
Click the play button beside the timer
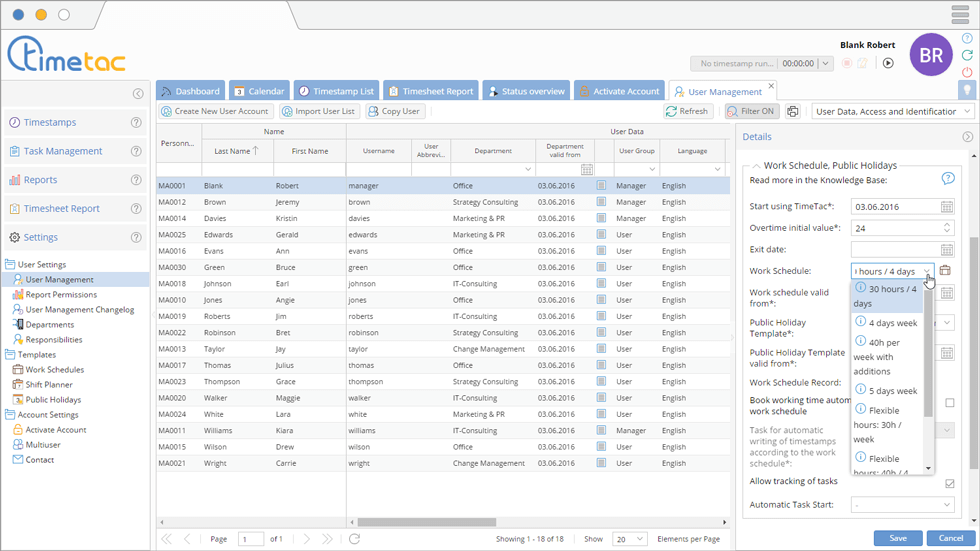887,63
